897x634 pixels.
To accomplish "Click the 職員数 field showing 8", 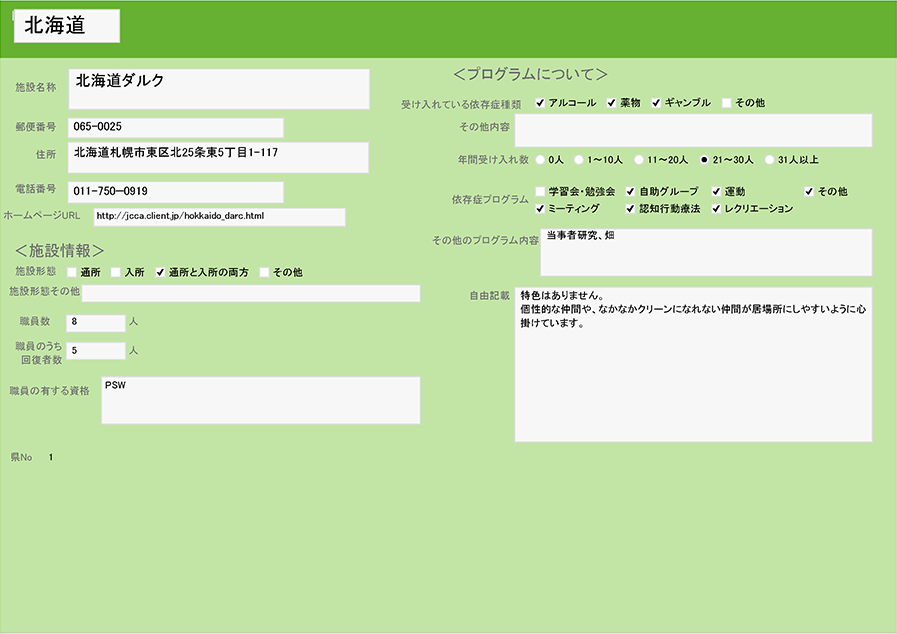I will (96, 322).
